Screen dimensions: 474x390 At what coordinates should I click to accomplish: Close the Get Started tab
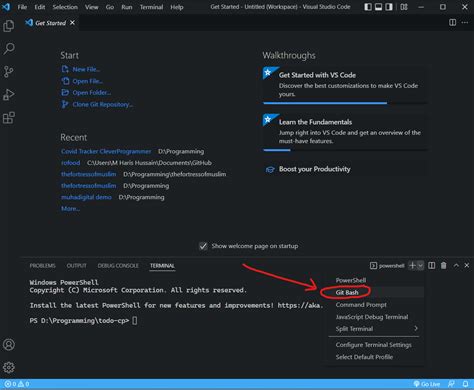point(72,23)
